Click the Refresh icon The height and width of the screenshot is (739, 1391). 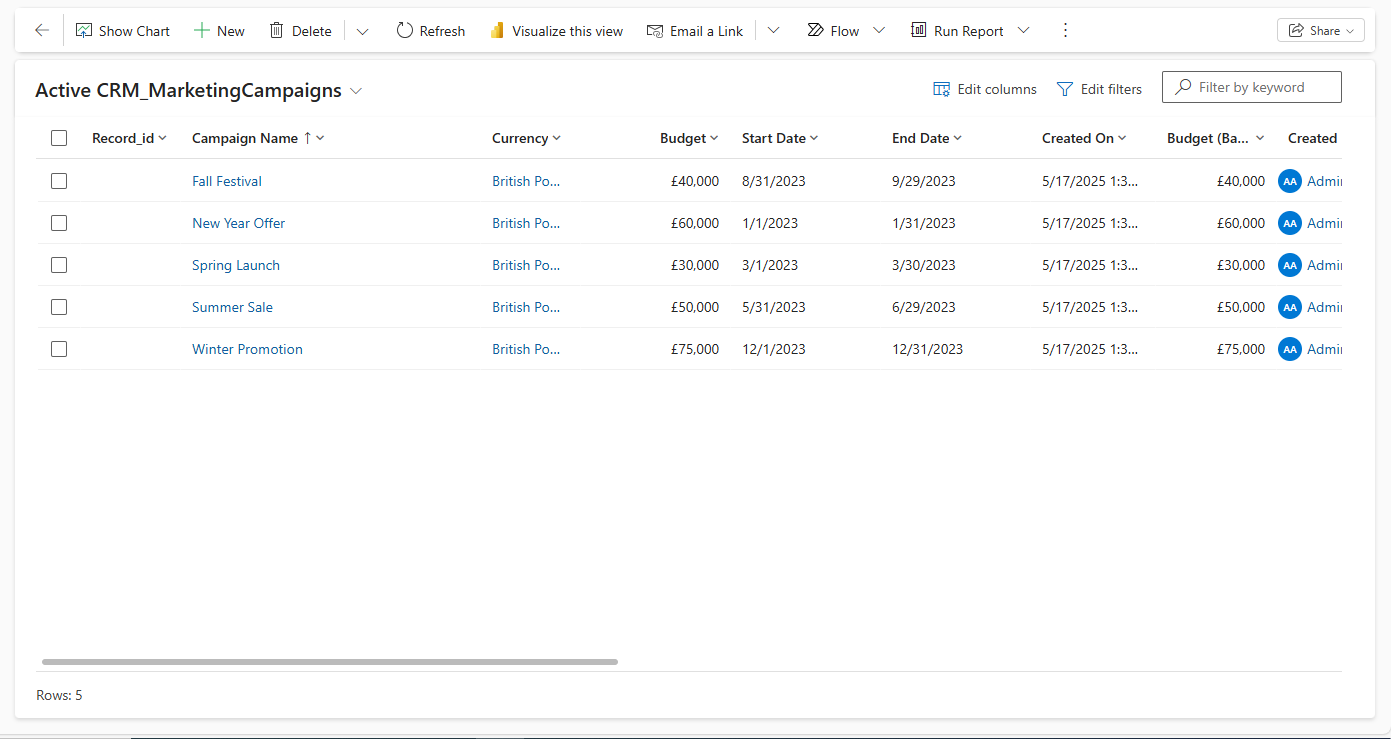pos(405,30)
